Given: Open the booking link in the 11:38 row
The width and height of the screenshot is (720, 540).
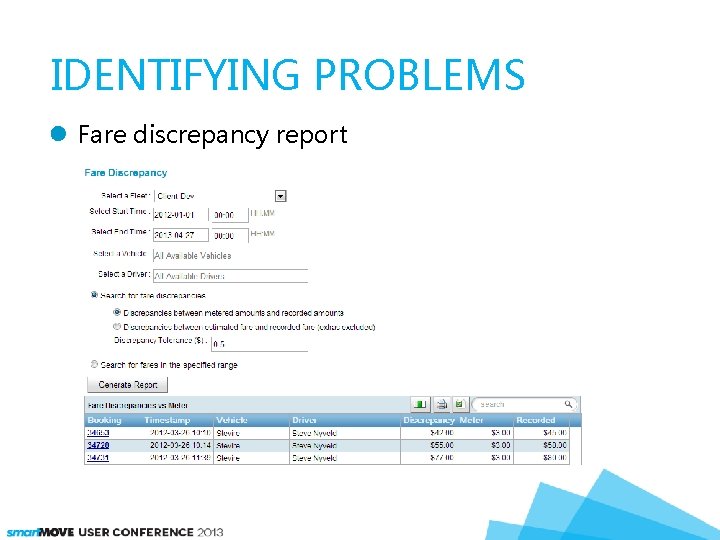Looking at the screenshot, I should (x=98, y=457).
